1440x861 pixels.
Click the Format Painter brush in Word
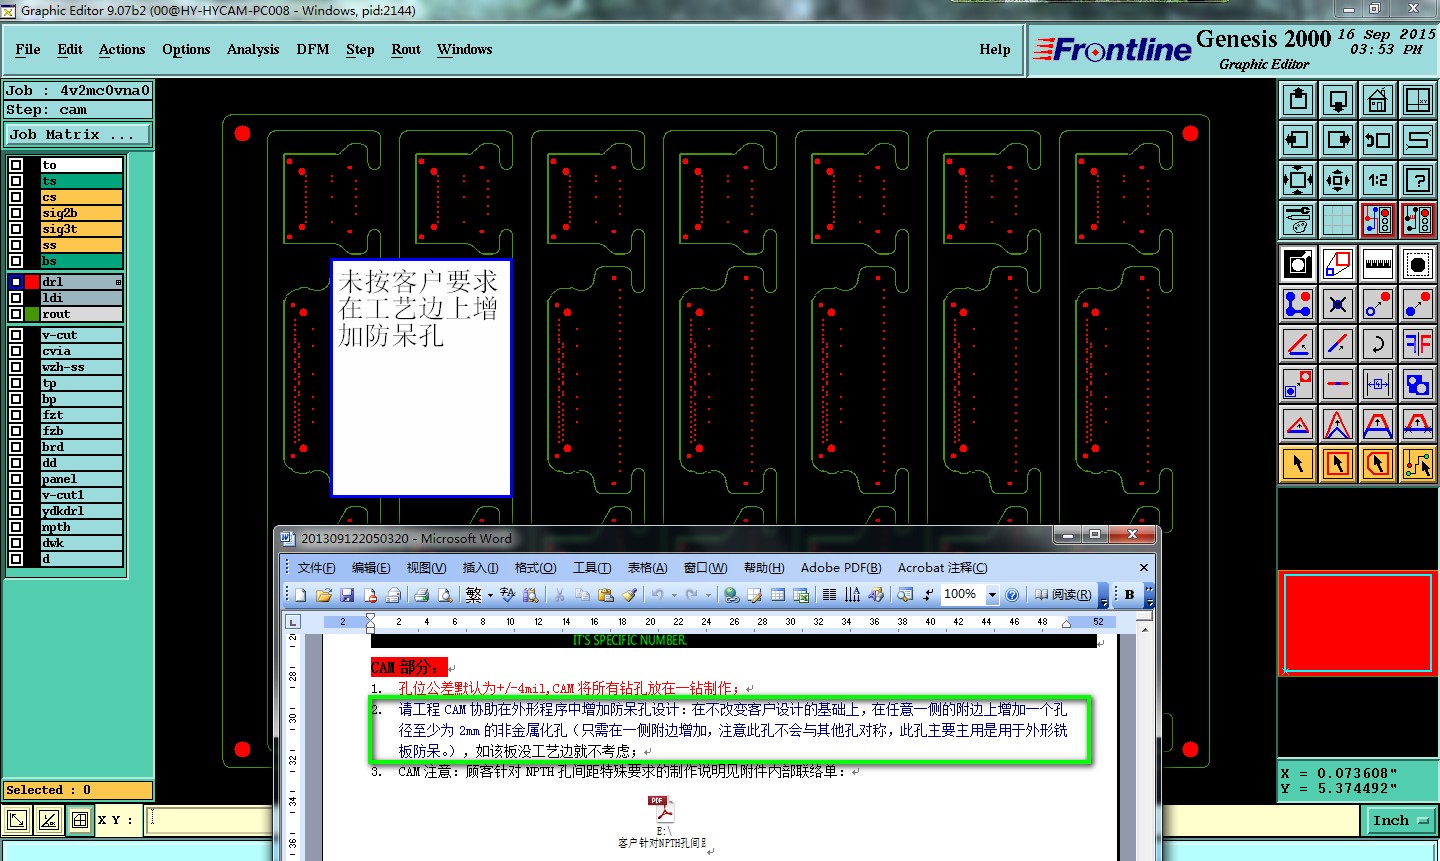[x=629, y=595]
